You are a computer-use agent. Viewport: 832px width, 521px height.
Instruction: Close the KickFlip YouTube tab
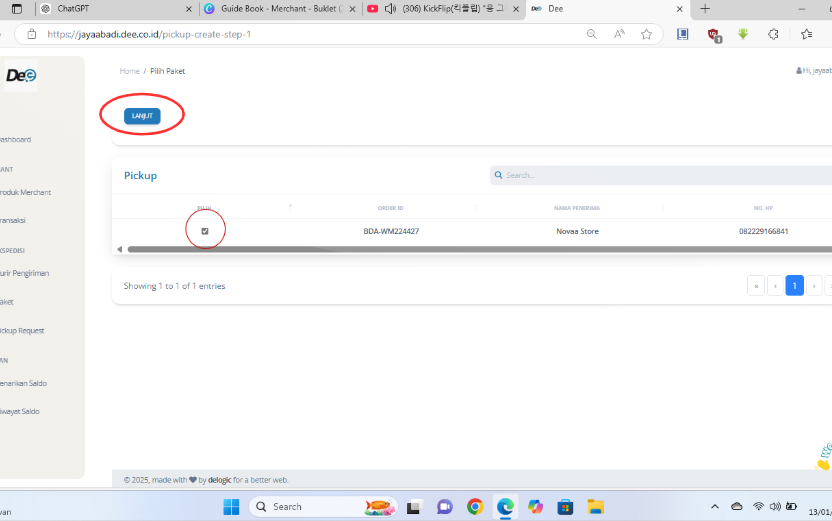516,9
